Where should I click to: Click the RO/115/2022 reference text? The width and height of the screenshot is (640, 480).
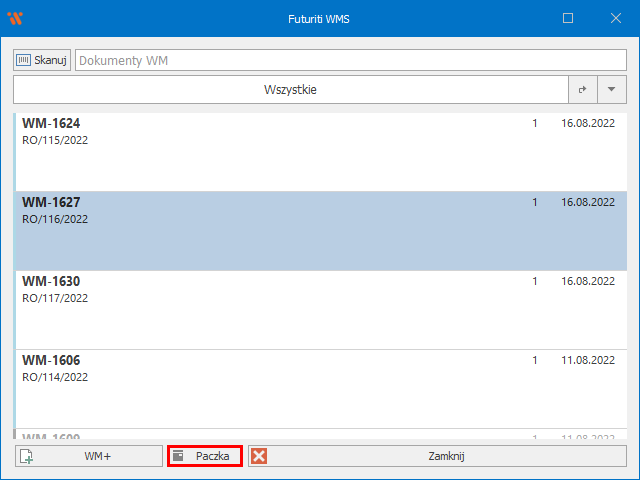55,141
